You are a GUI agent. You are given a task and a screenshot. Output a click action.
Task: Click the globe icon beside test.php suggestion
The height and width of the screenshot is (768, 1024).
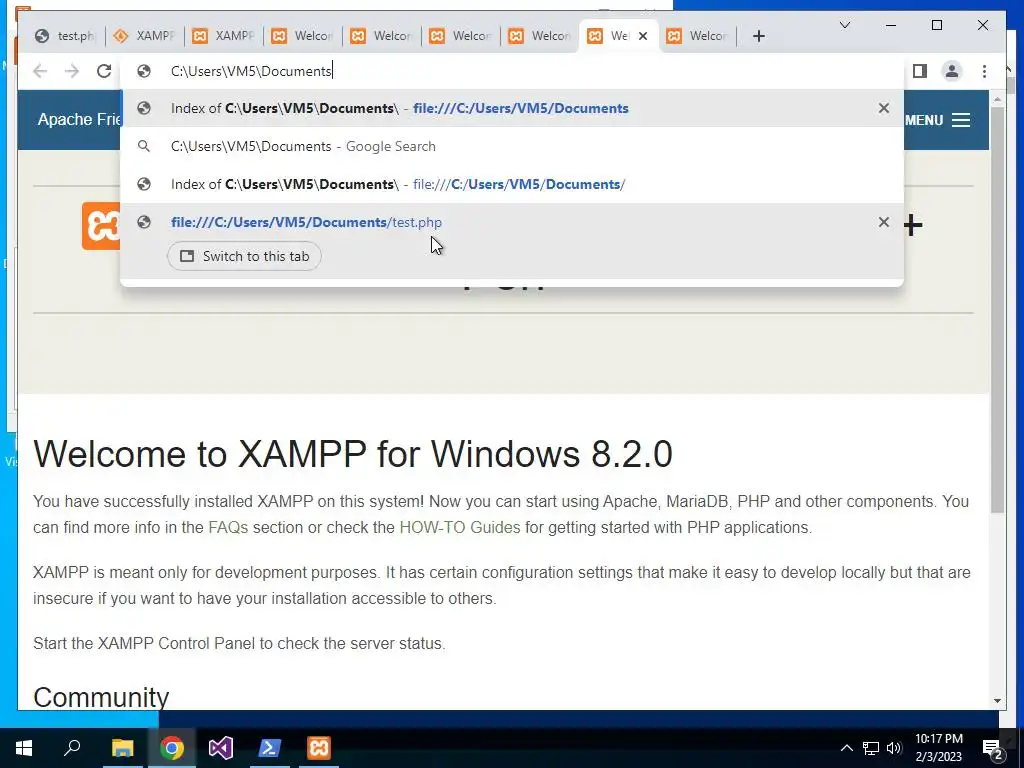click(144, 222)
